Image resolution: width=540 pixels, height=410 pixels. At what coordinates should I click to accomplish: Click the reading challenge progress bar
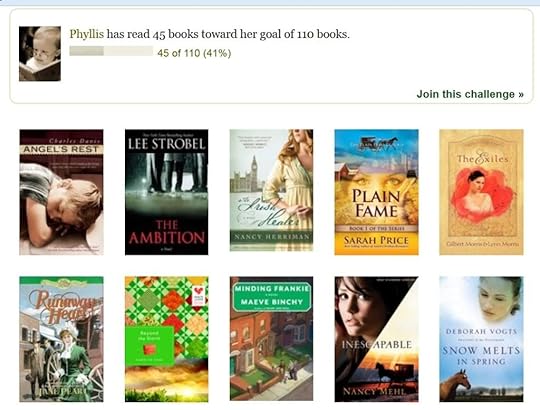point(111,51)
